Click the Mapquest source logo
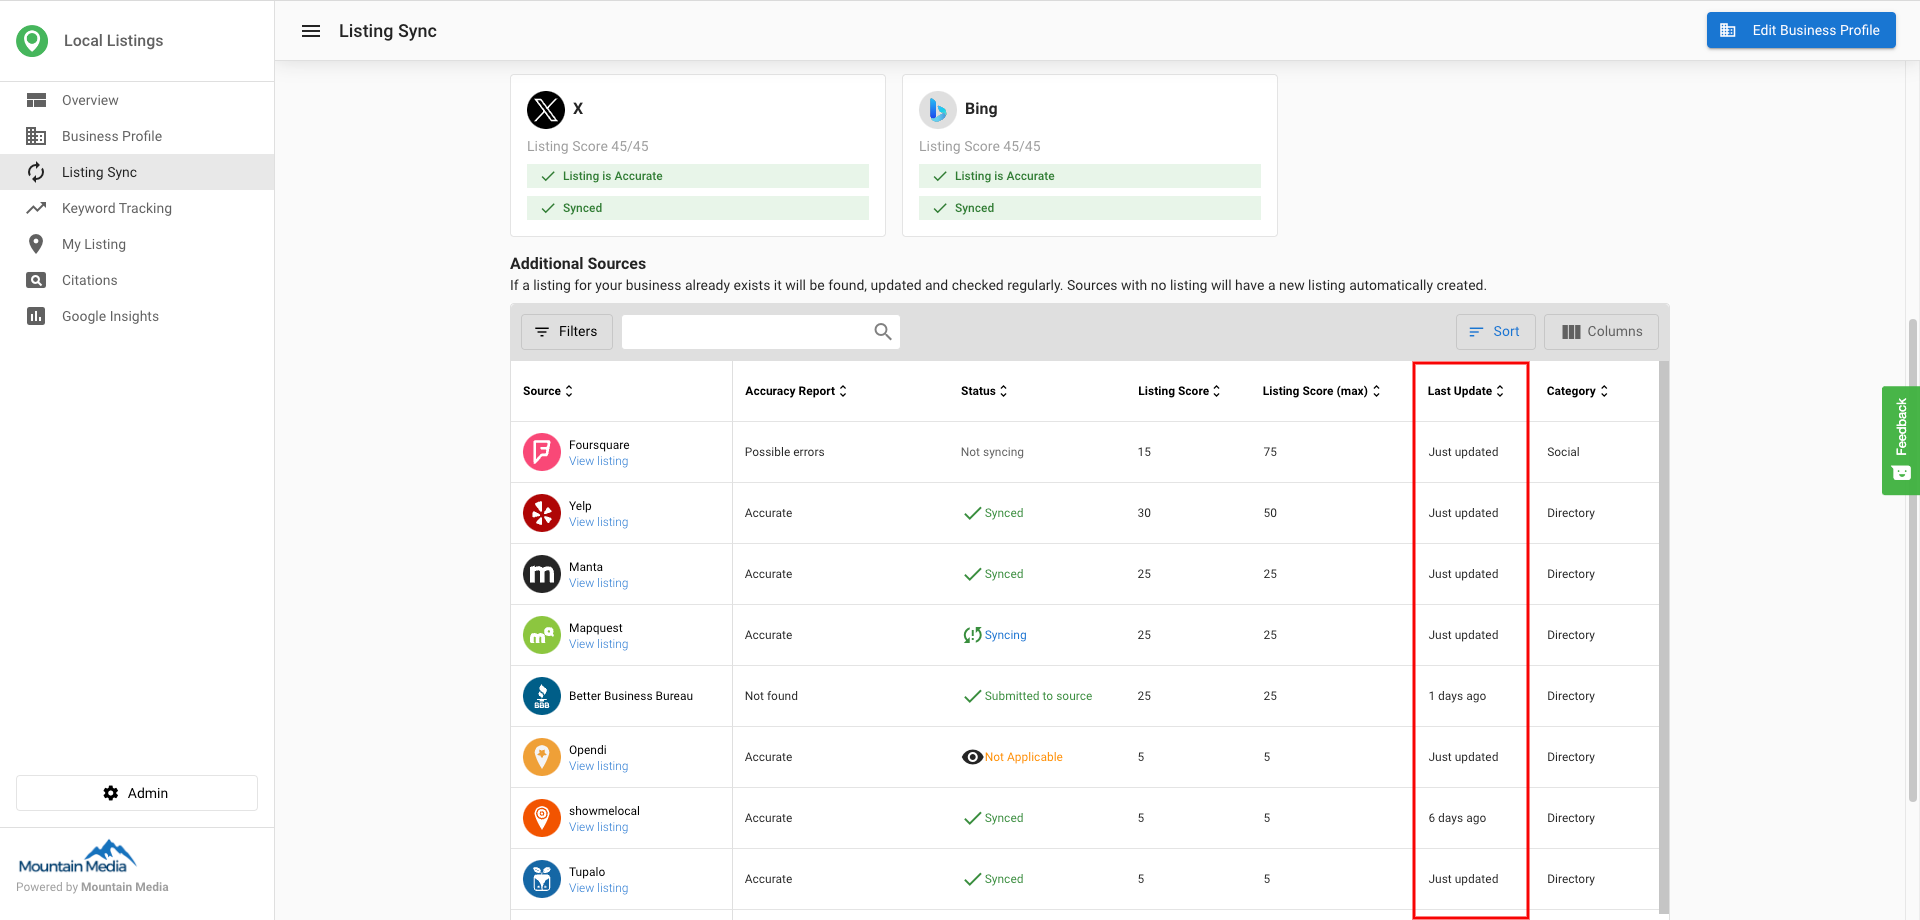This screenshot has height=920, width=1920. coord(541,635)
